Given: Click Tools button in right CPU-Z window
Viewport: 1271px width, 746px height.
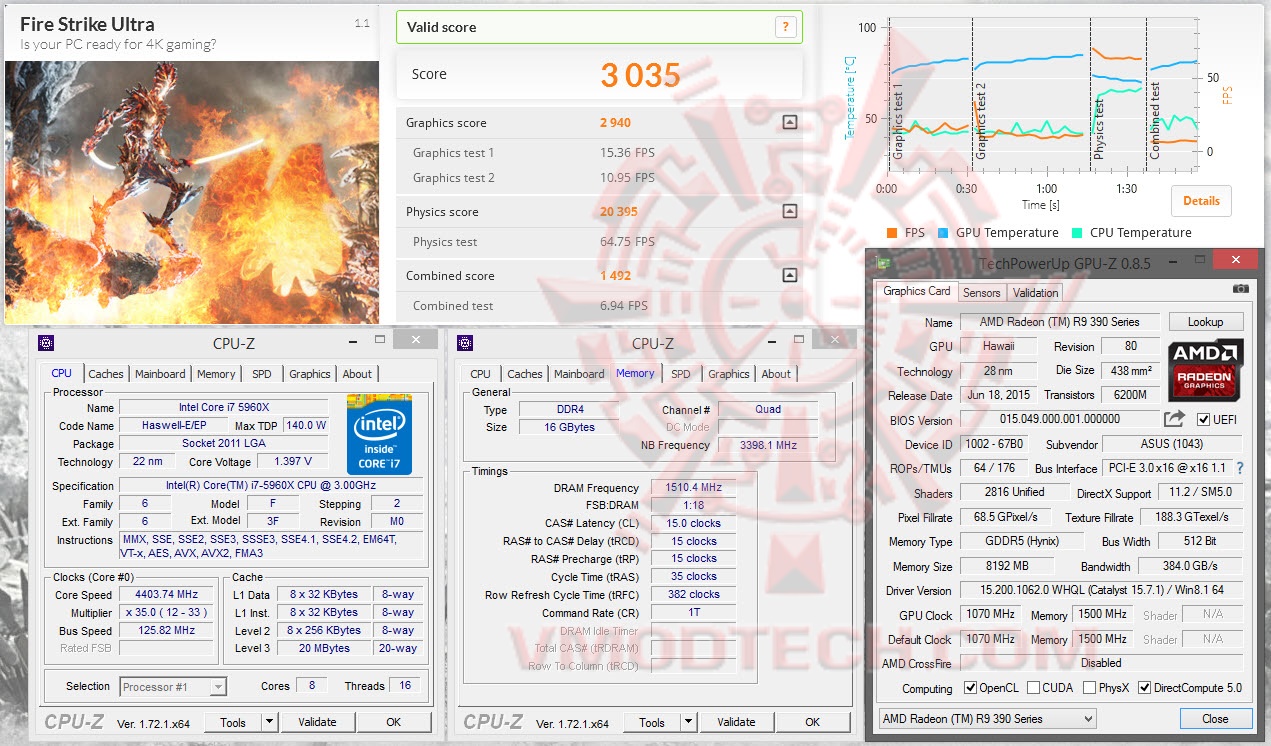Looking at the screenshot, I should [652, 722].
